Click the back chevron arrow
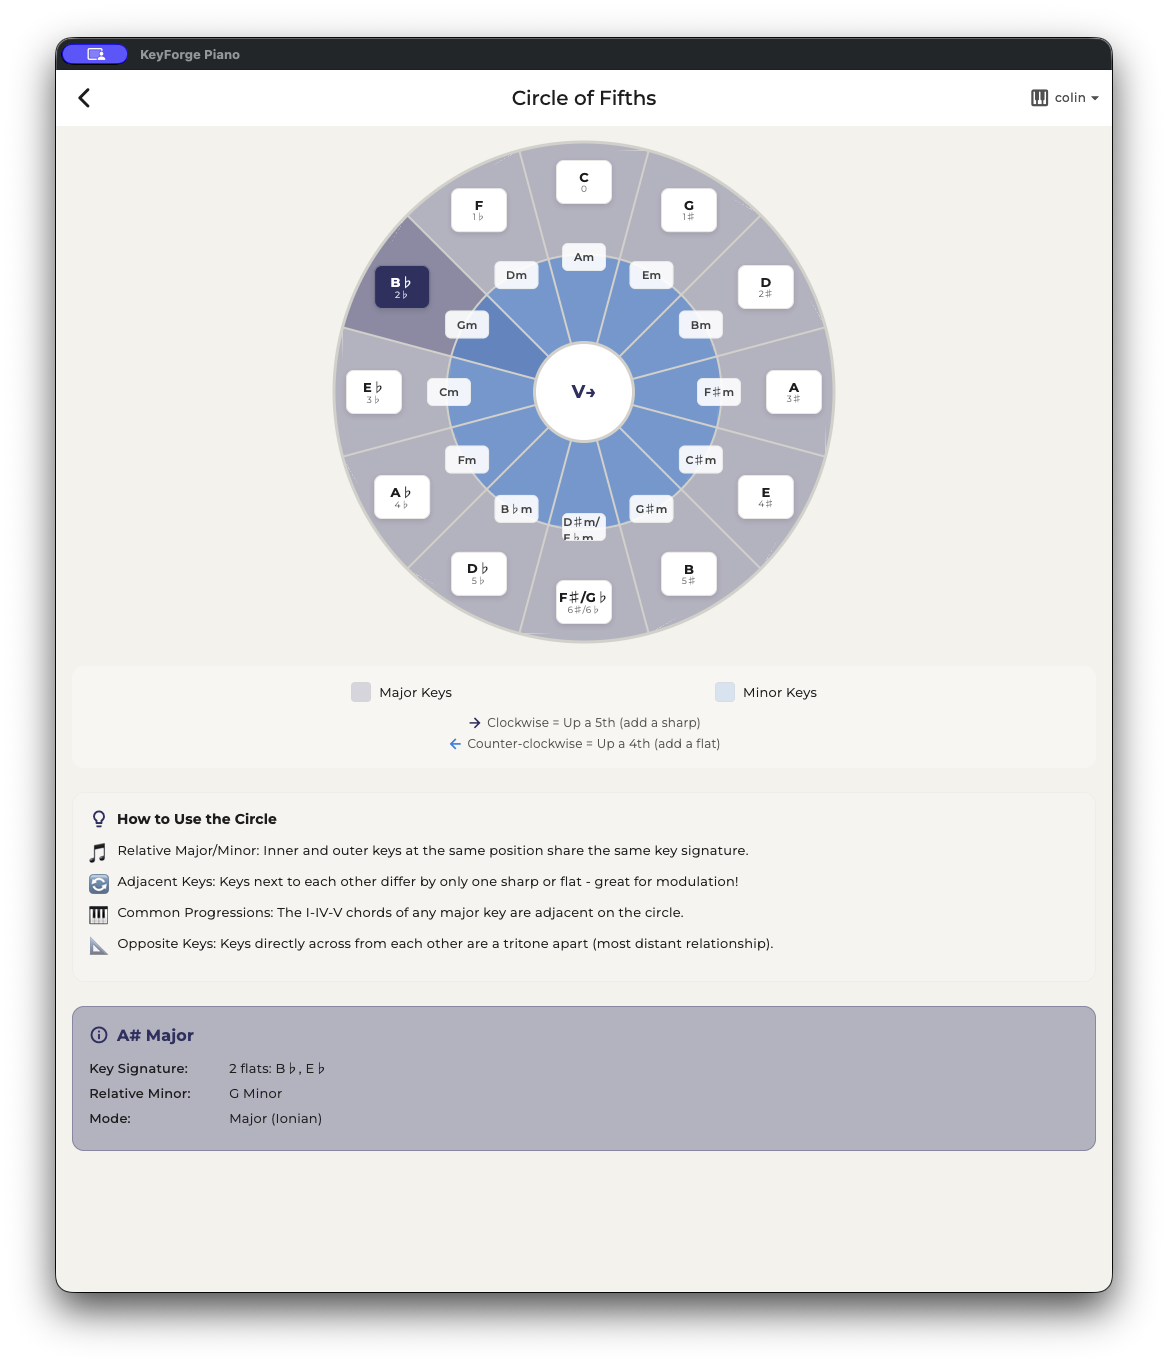1168x1366 pixels. click(84, 97)
